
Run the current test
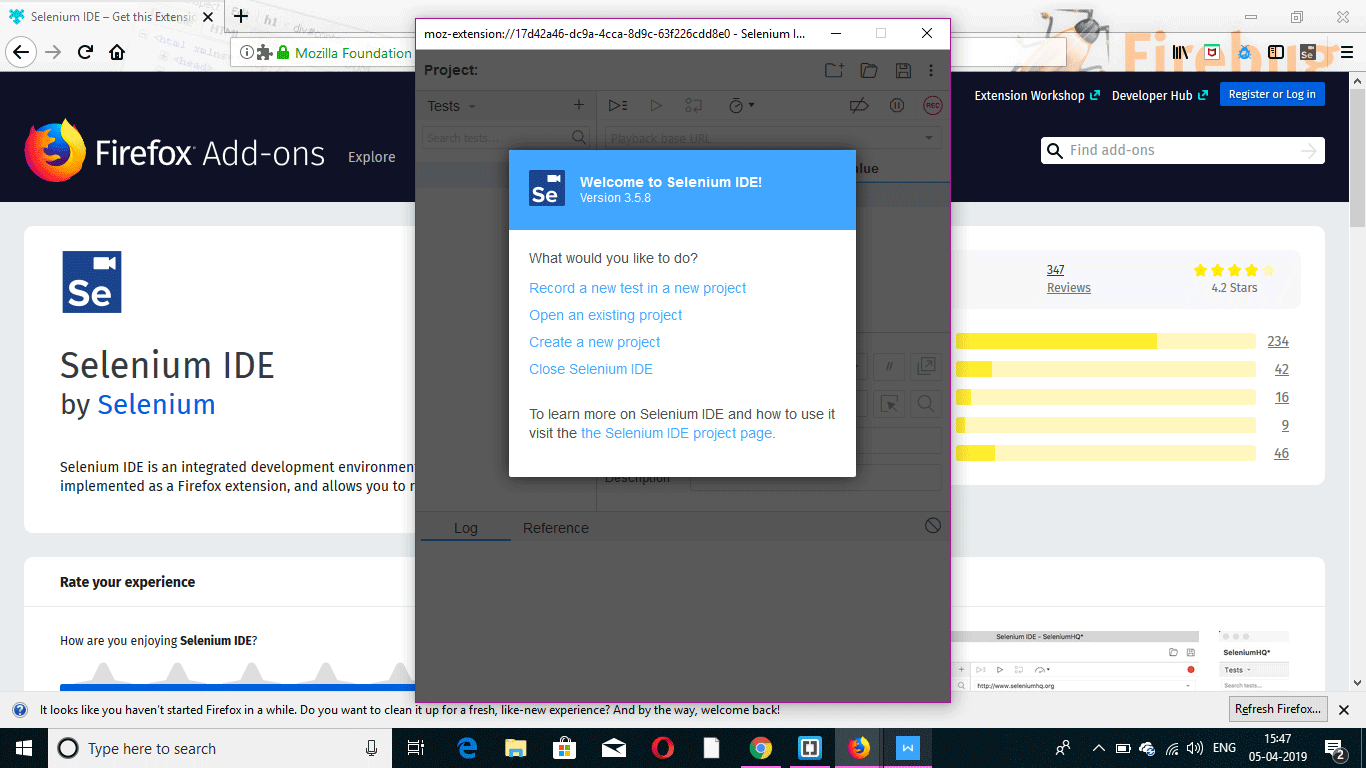pos(656,105)
